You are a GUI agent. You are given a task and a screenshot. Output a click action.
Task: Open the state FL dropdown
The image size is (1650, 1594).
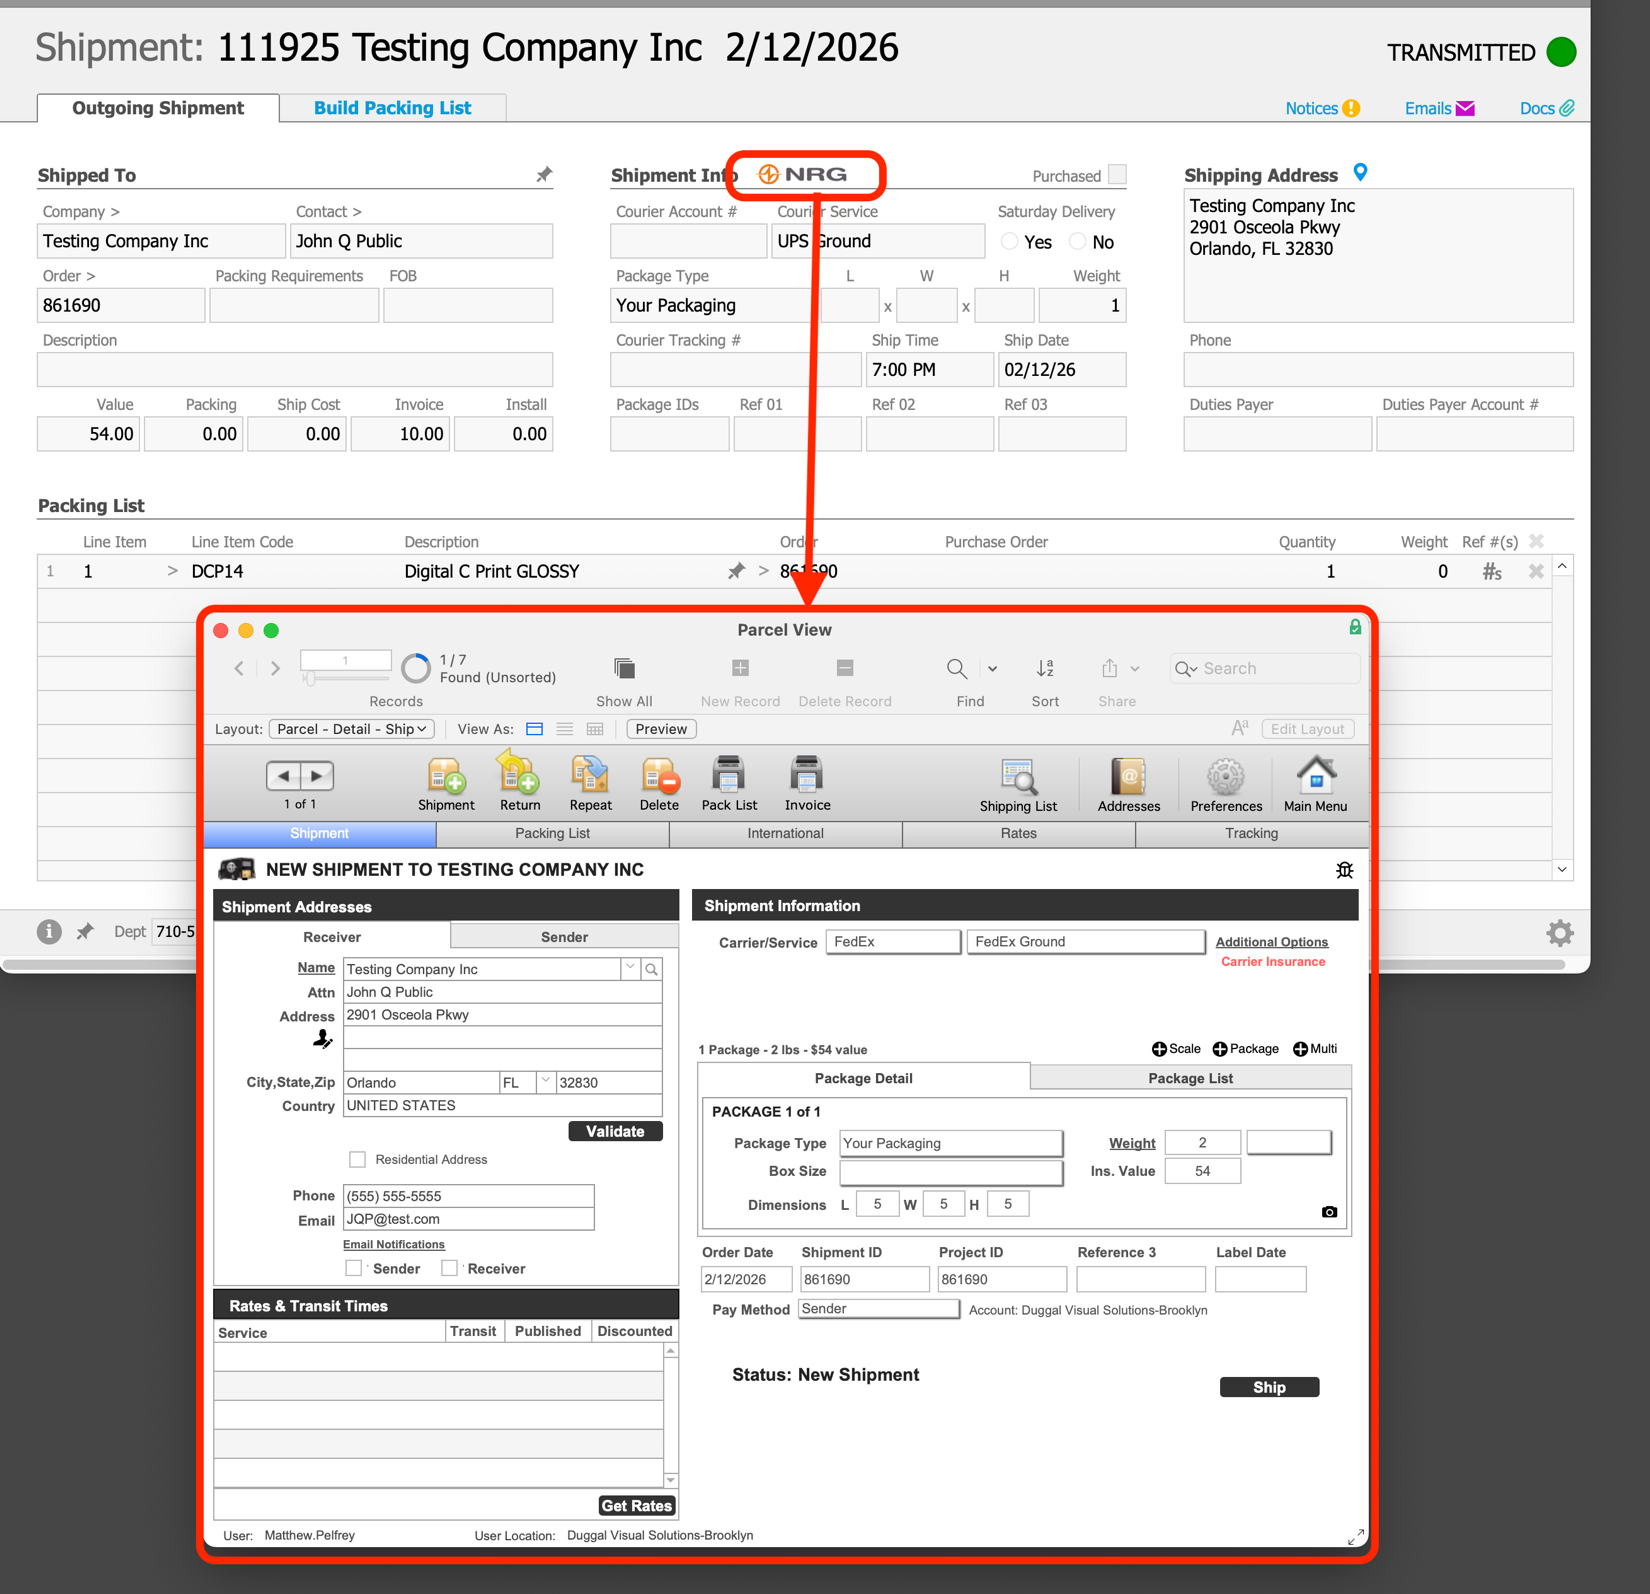pyautogui.click(x=545, y=1081)
